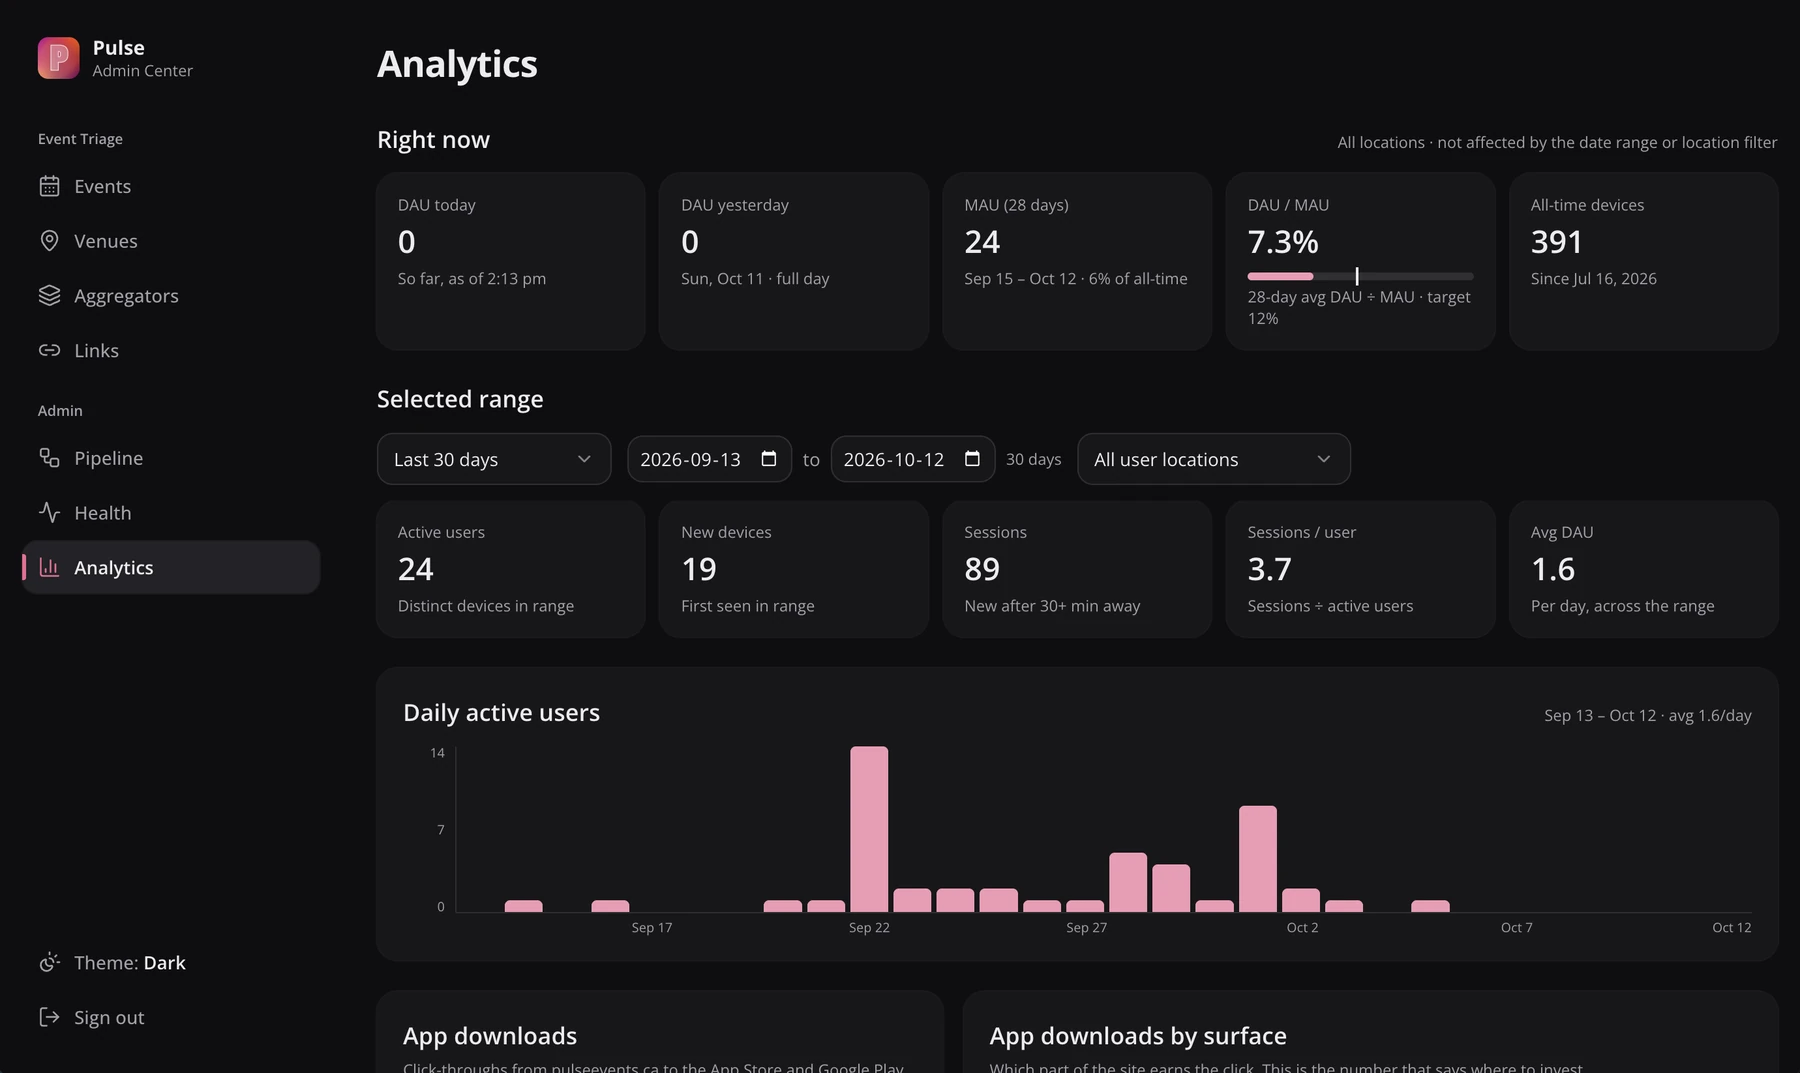Click the Links chain icon

tap(49, 350)
